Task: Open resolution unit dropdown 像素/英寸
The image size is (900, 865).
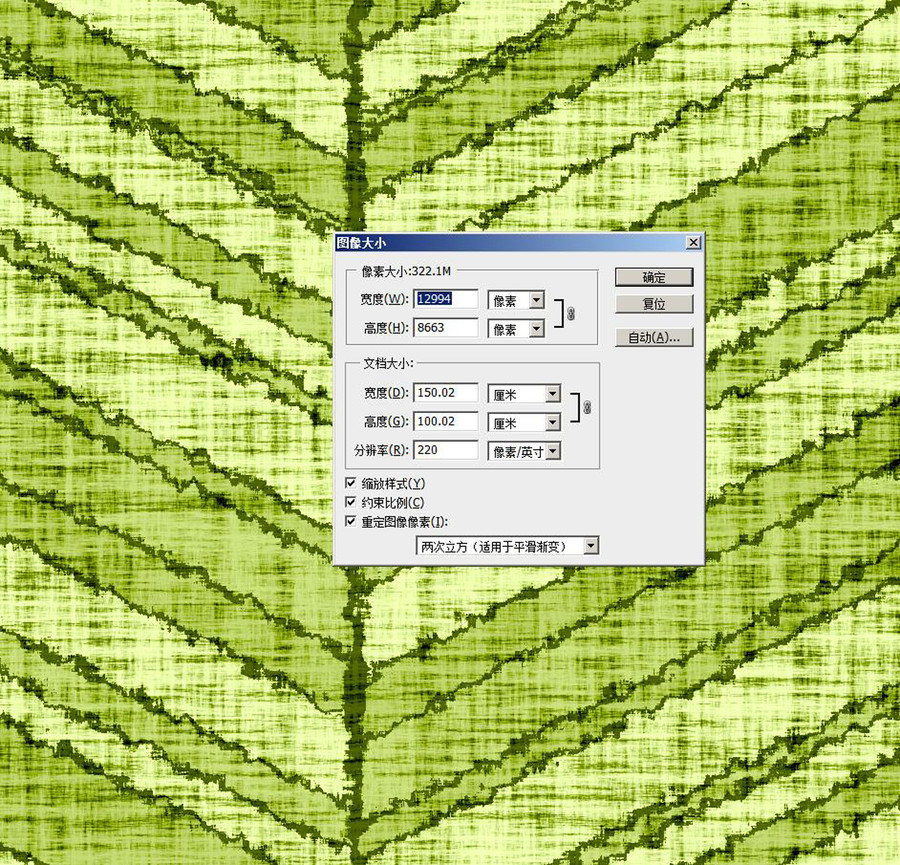Action: pos(523,452)
